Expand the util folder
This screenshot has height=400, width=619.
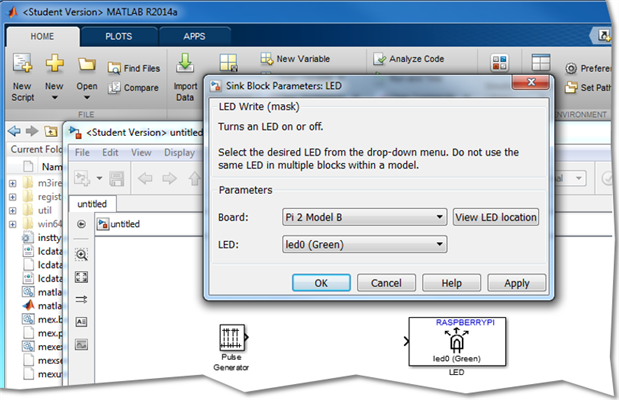13,210
